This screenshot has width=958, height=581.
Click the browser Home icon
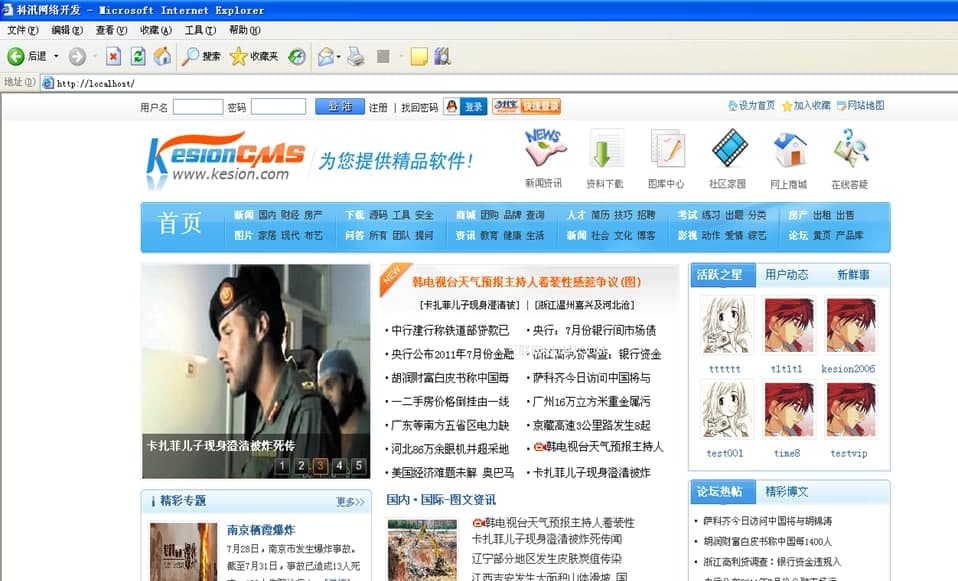161,56
